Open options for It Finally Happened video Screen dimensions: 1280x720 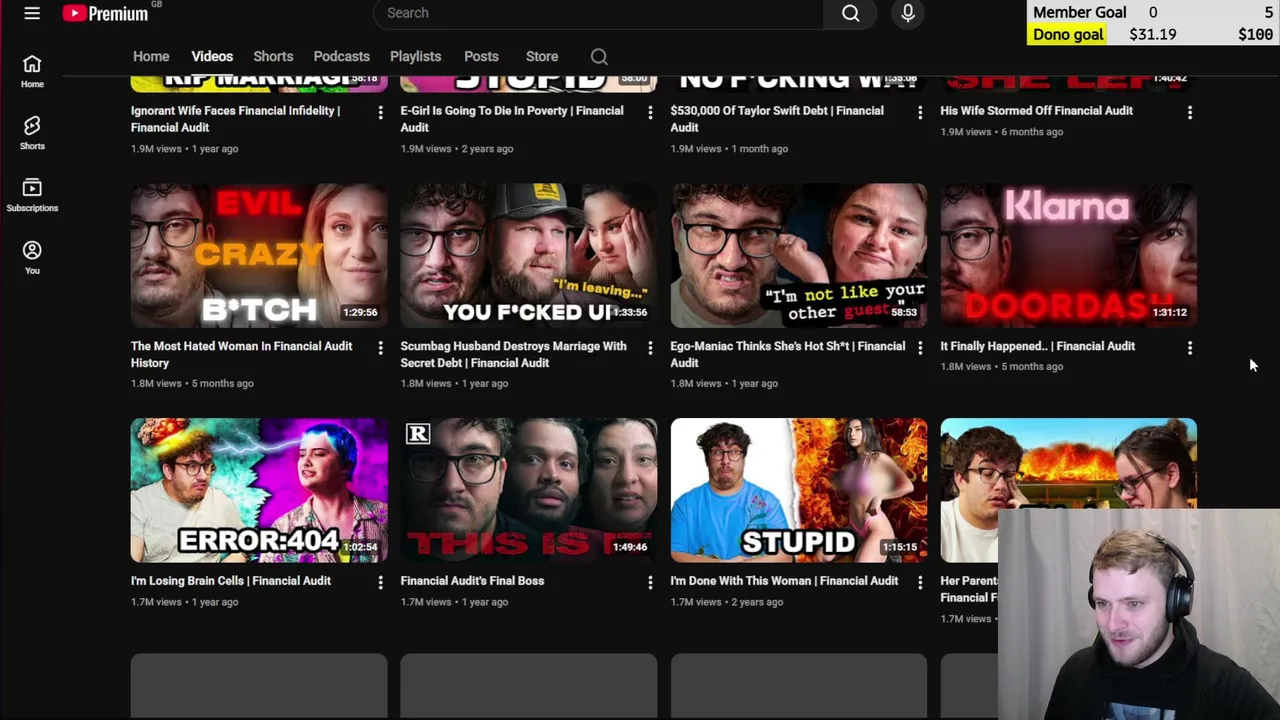1190,348
